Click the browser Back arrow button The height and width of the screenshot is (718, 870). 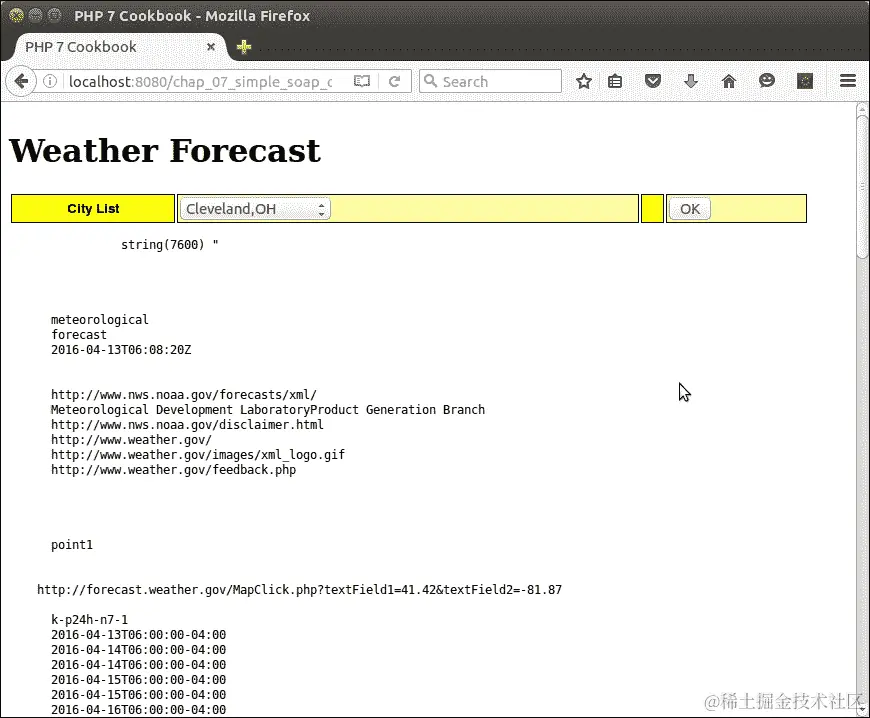click(x=21, y=82)
